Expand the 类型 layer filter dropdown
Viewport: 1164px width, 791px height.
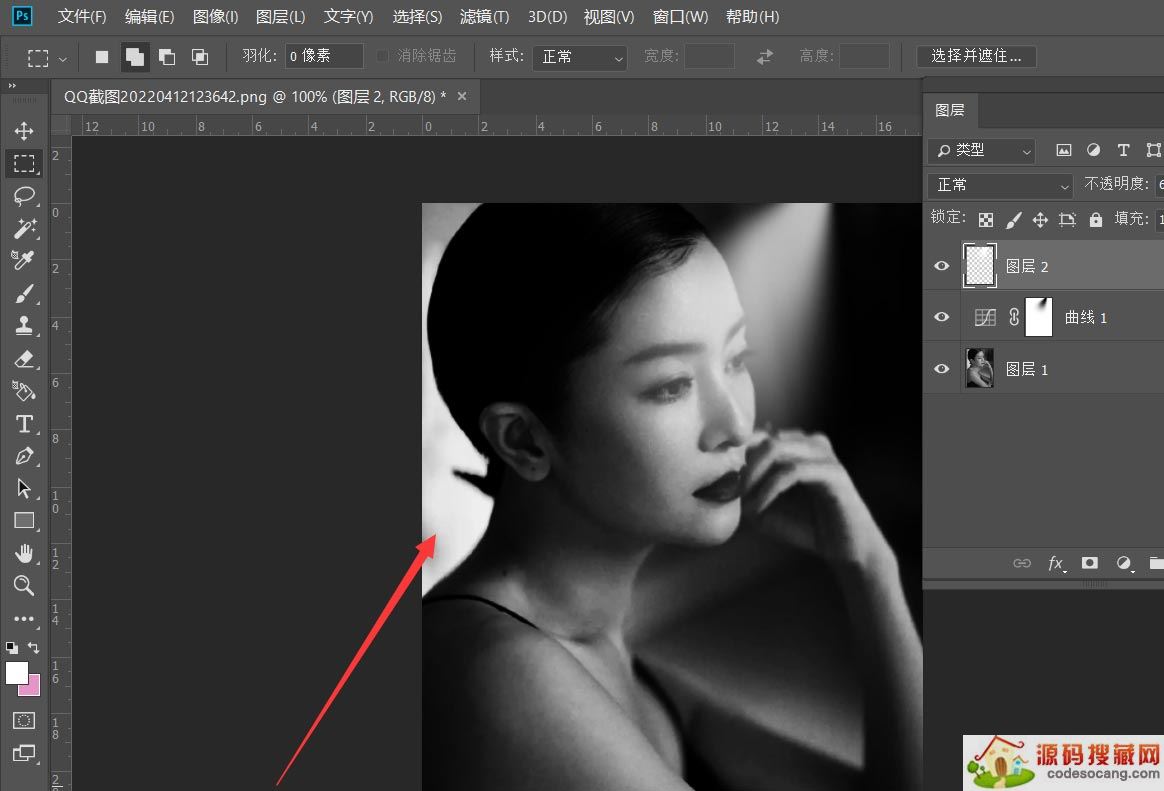(982, 150)
